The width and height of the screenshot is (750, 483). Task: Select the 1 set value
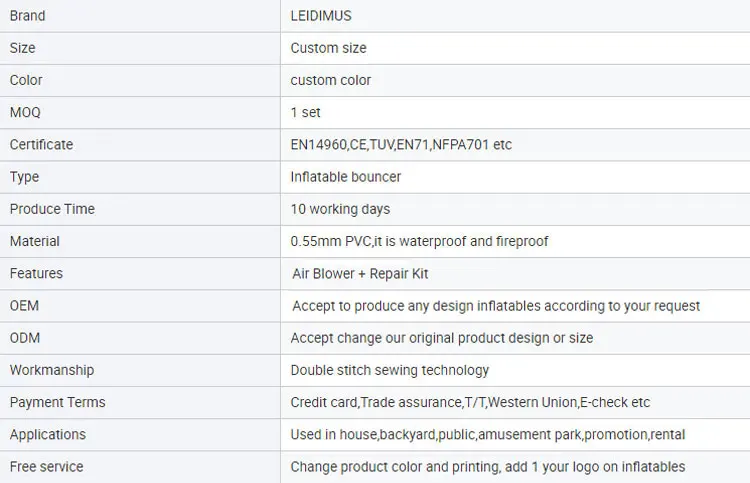pyautogui.click(x=305, y=112)
